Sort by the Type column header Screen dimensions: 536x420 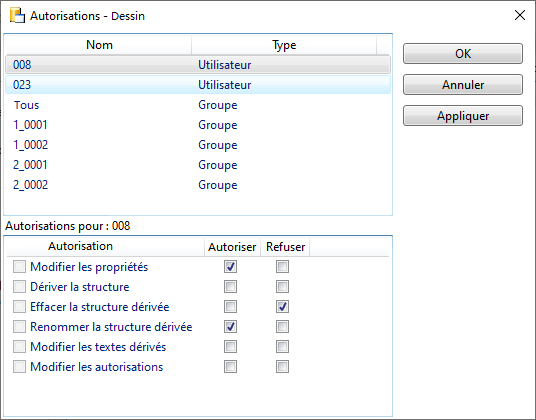(x=284, y=45)
